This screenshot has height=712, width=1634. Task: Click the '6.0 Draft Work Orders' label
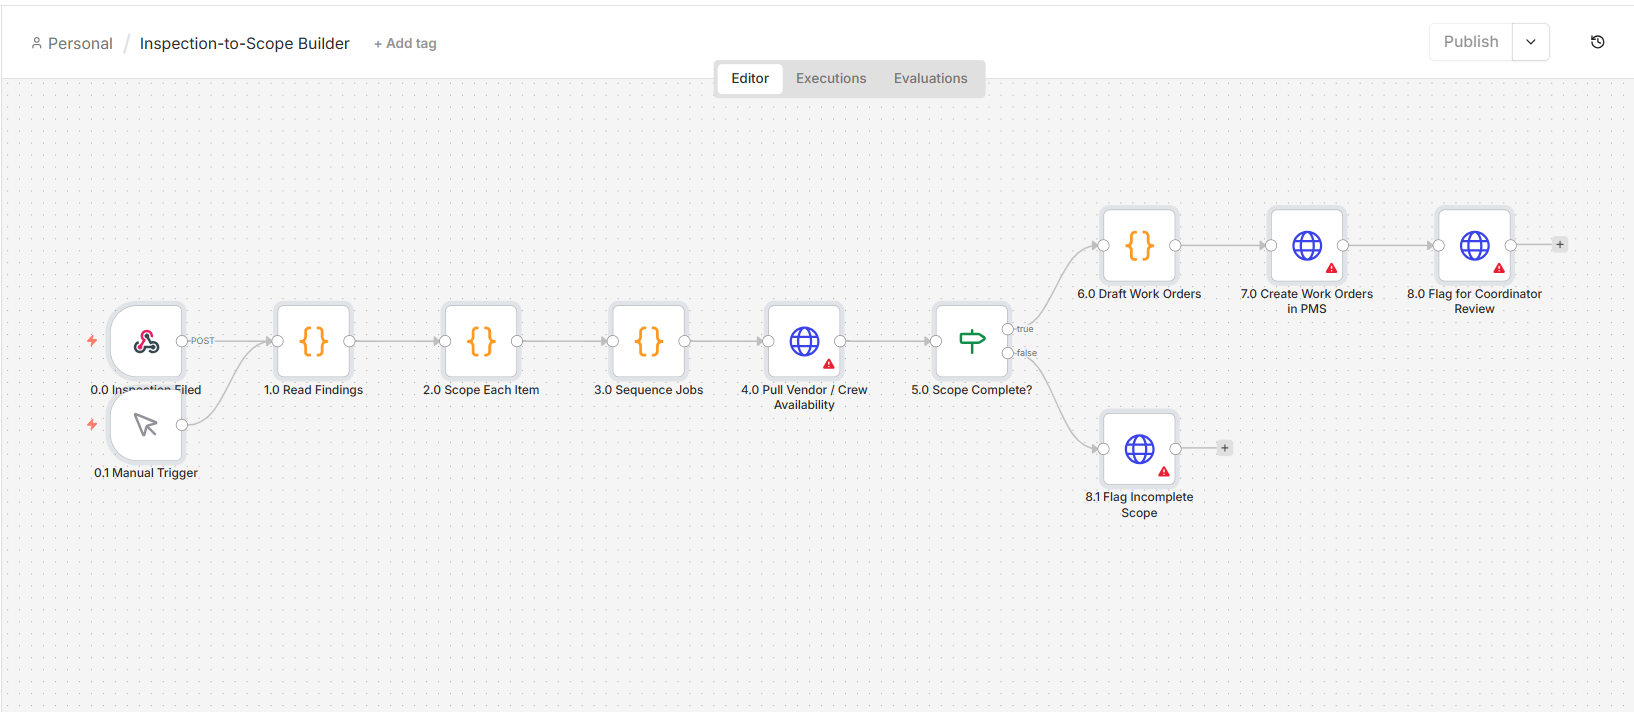pos(1139,294)
